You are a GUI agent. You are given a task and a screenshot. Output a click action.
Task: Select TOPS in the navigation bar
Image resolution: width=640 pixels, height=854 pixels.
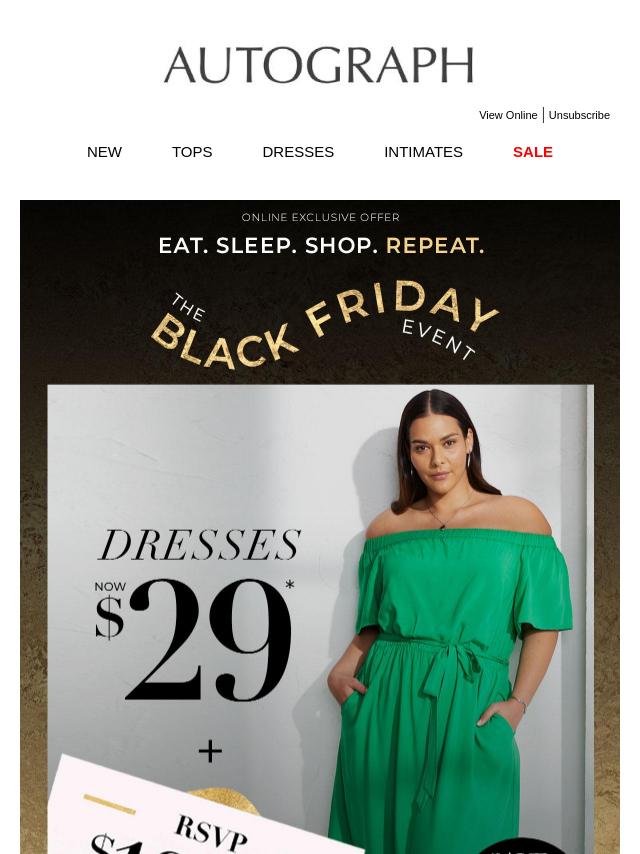pyautogui.click(x=192, y=152)
